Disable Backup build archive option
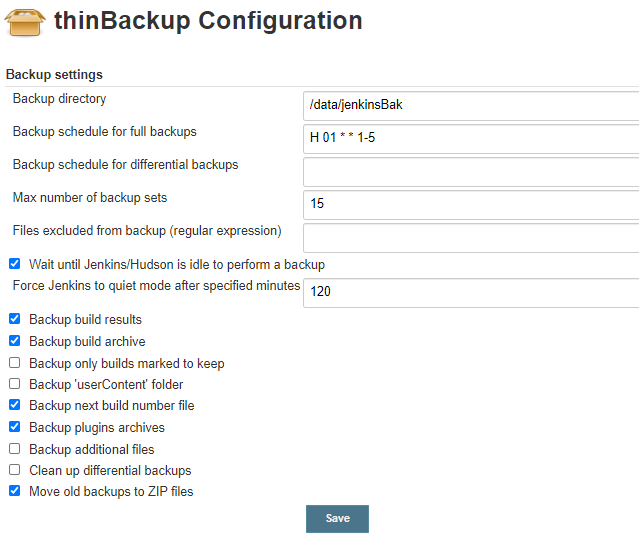Screen dimensions: 639x534 15,340
